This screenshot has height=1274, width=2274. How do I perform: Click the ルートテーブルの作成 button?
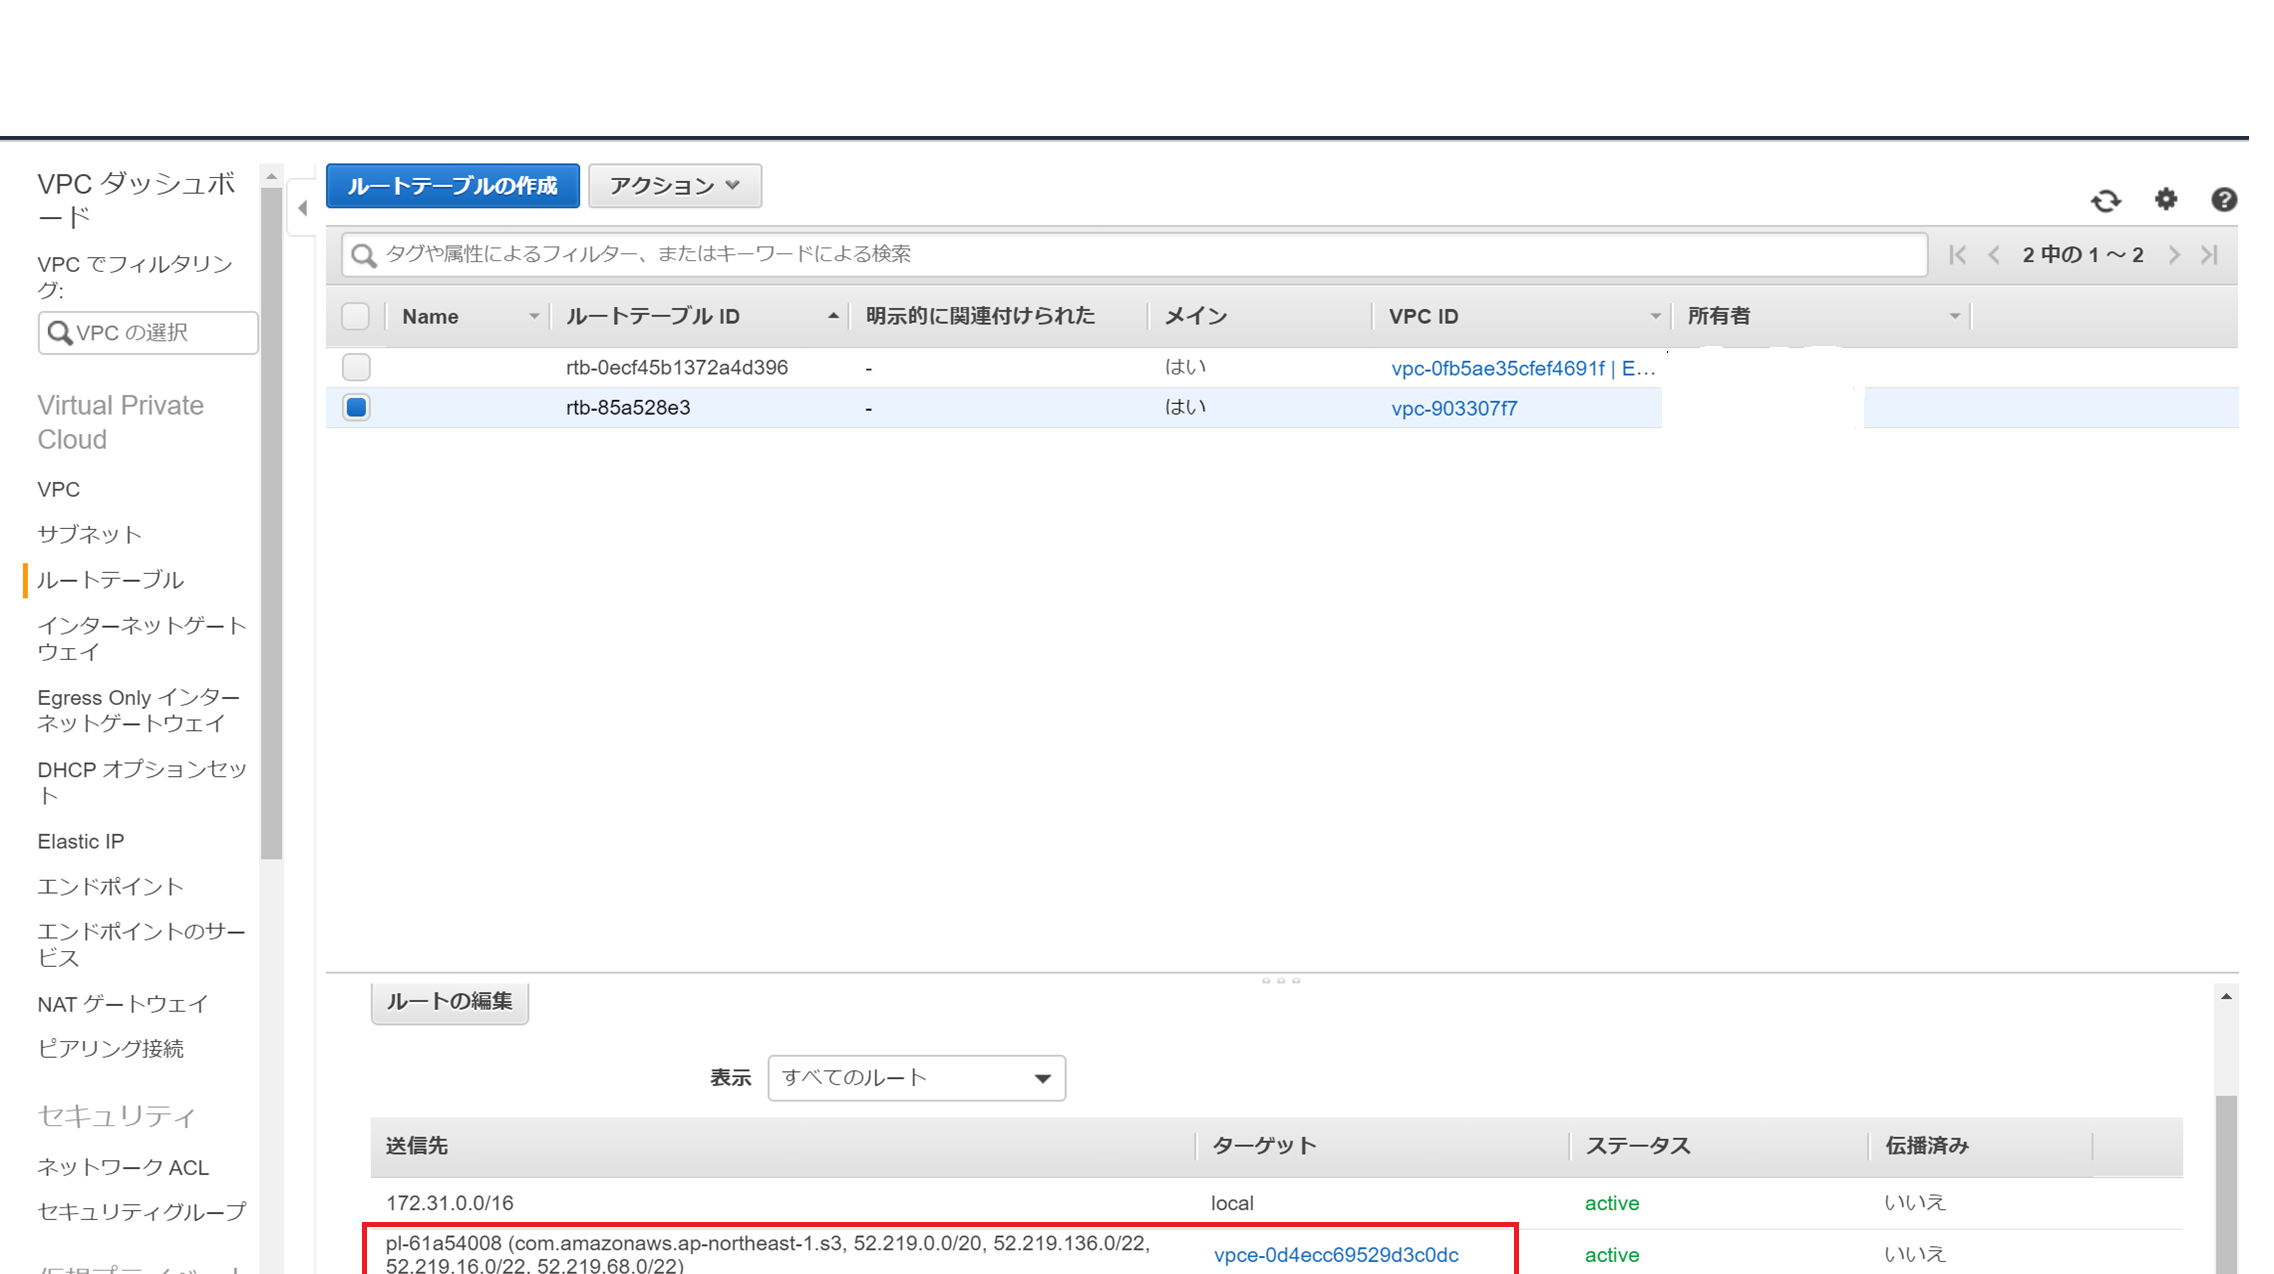pyautogui.click(x=453, y=186)
